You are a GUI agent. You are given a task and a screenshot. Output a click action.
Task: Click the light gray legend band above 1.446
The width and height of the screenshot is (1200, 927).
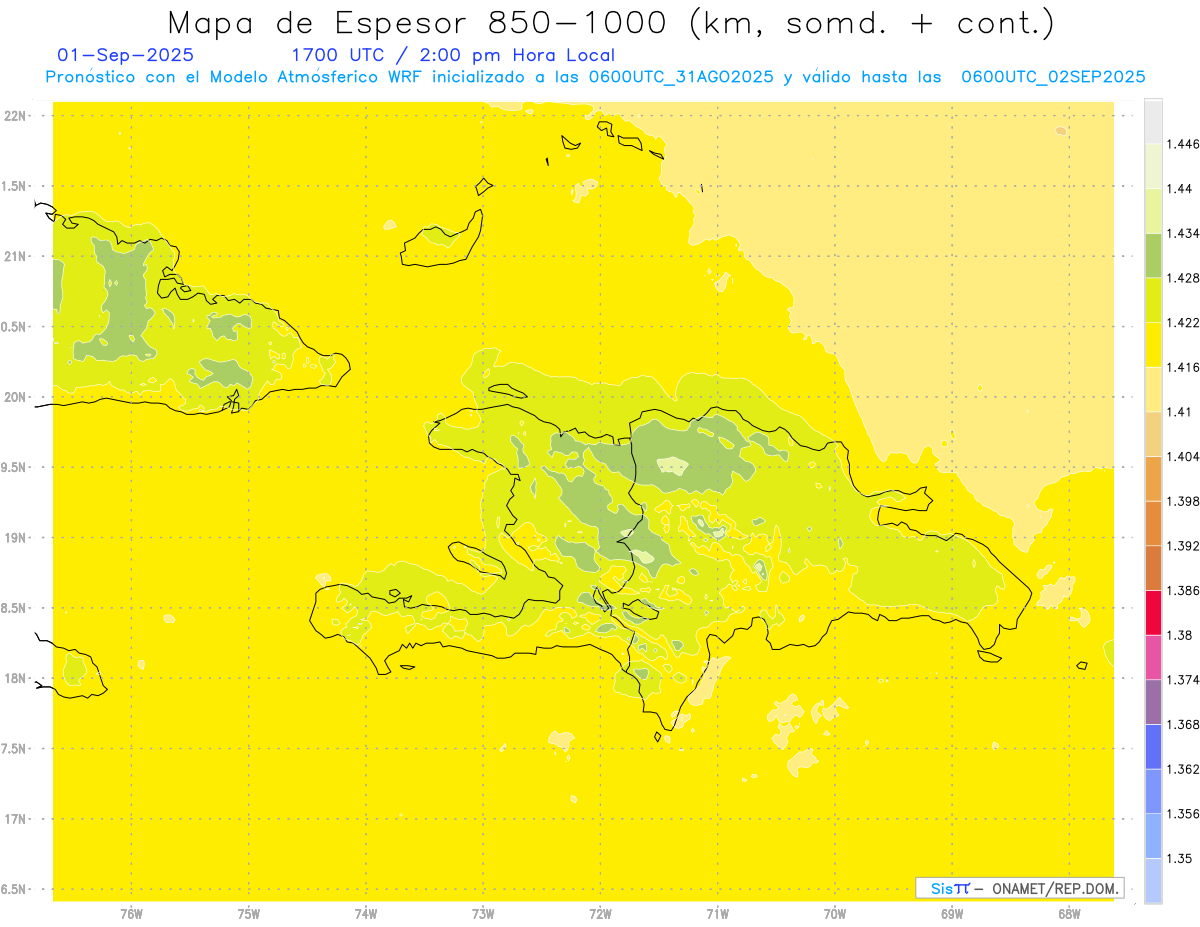(1153, 122)
